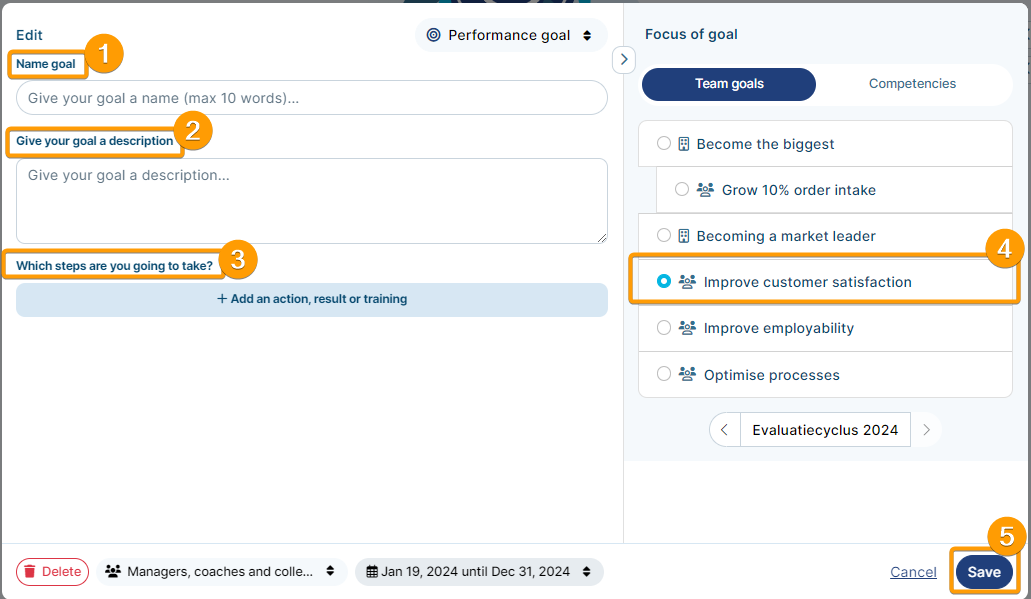Select the Optimise processes radio button
This screenshot has height=599, width=1031.
[664, 374]
